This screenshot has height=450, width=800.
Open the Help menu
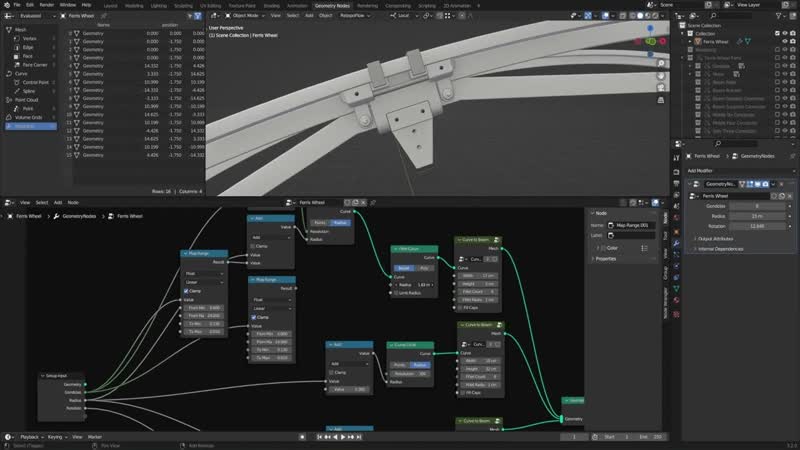point(86,5)
